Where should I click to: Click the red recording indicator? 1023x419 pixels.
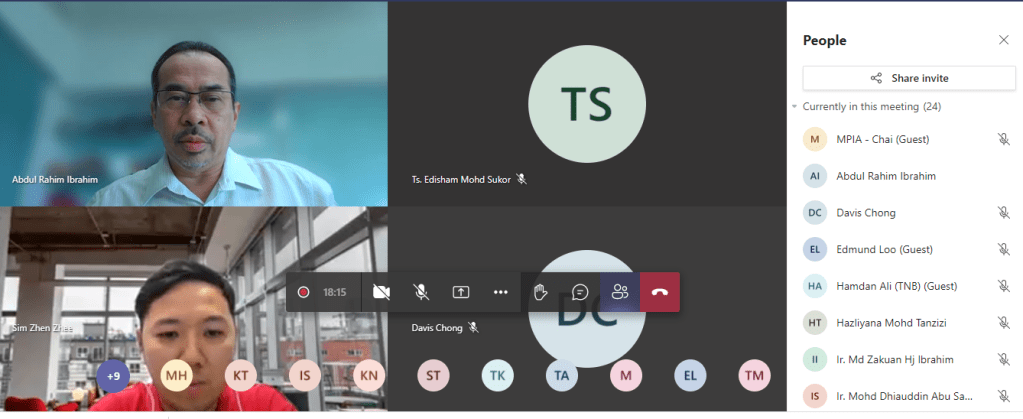(303, 292)
